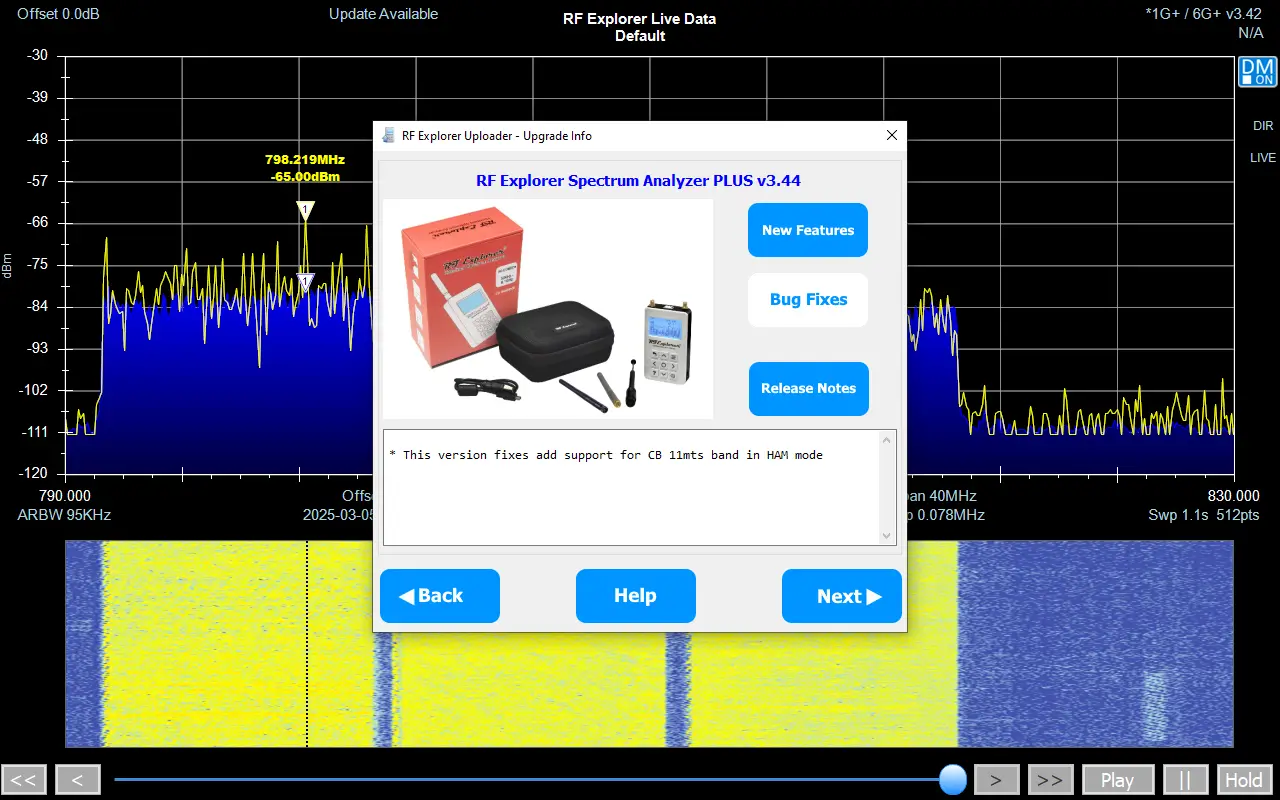1280x800 pixels.
Task: Toggle the DM ON indicator
Action: click(1257, 72)
